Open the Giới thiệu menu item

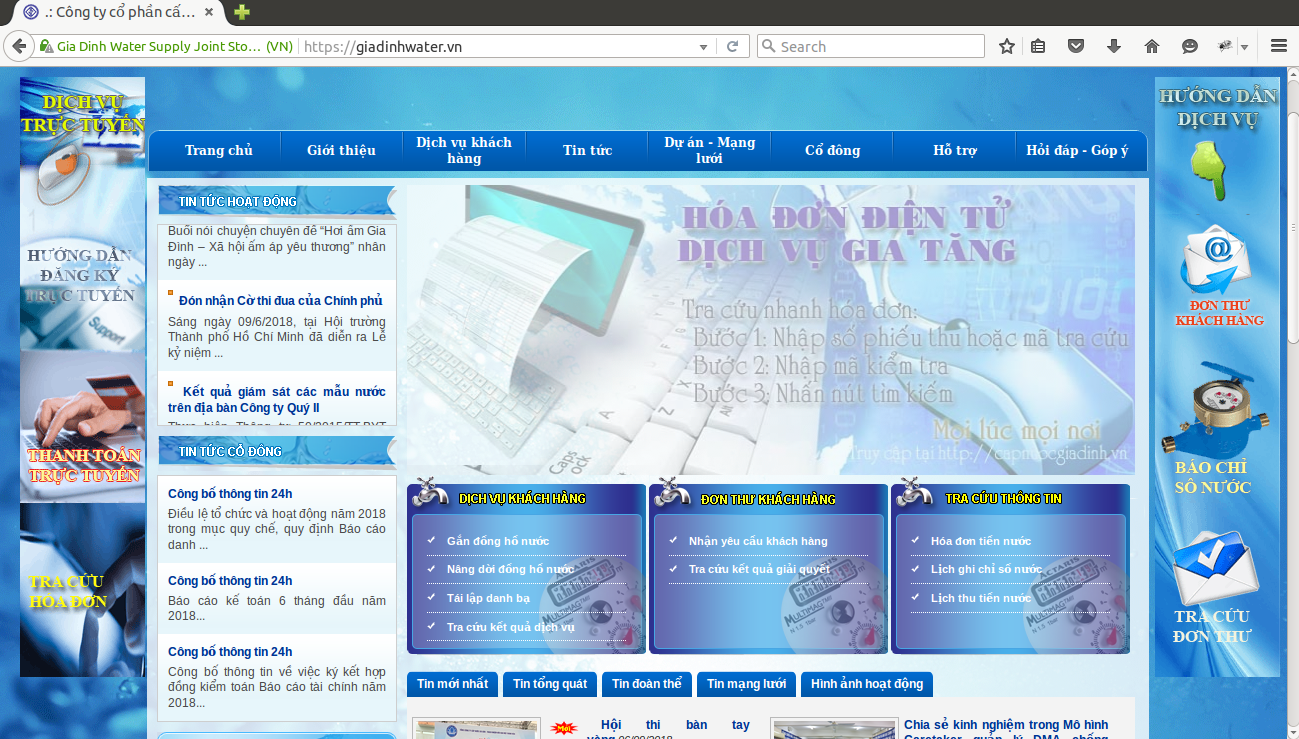341,150
